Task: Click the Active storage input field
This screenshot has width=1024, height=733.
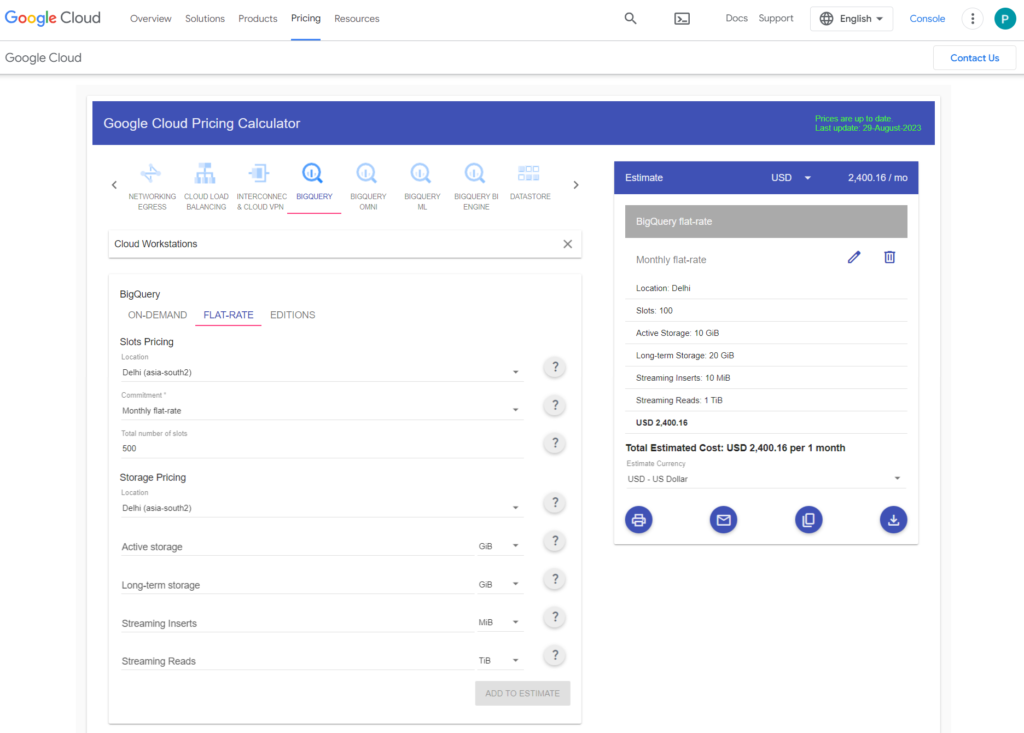Action: (297, 547)
